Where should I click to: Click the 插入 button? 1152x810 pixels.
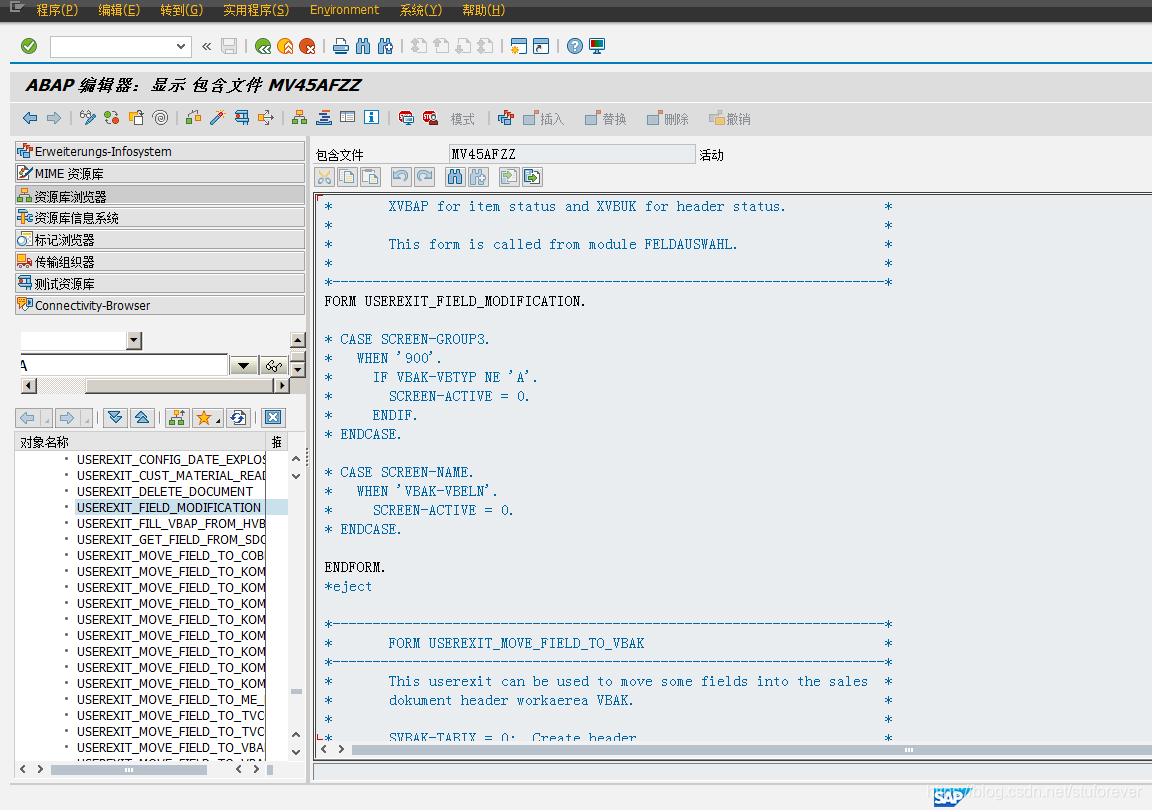tap(544, 119)
